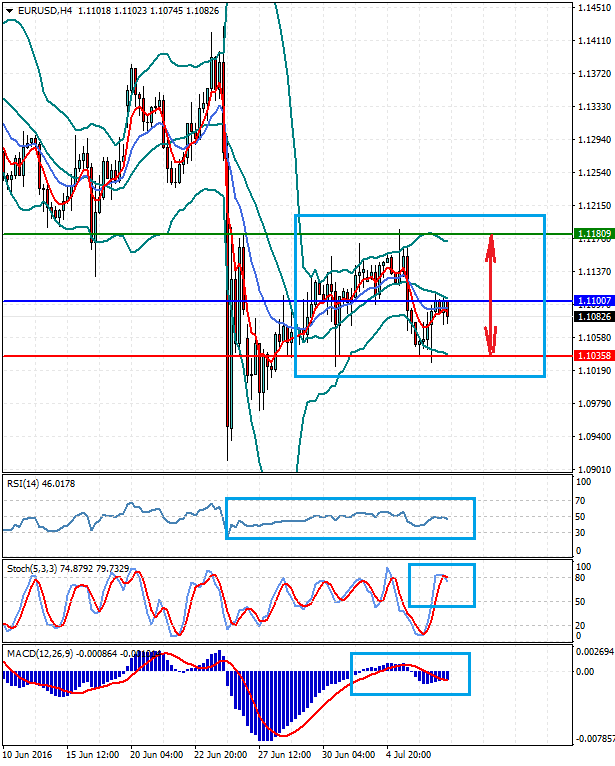Click the 1.14510 label on price scale
Screen dimensions: 615x766
click(x=594, y=7)
